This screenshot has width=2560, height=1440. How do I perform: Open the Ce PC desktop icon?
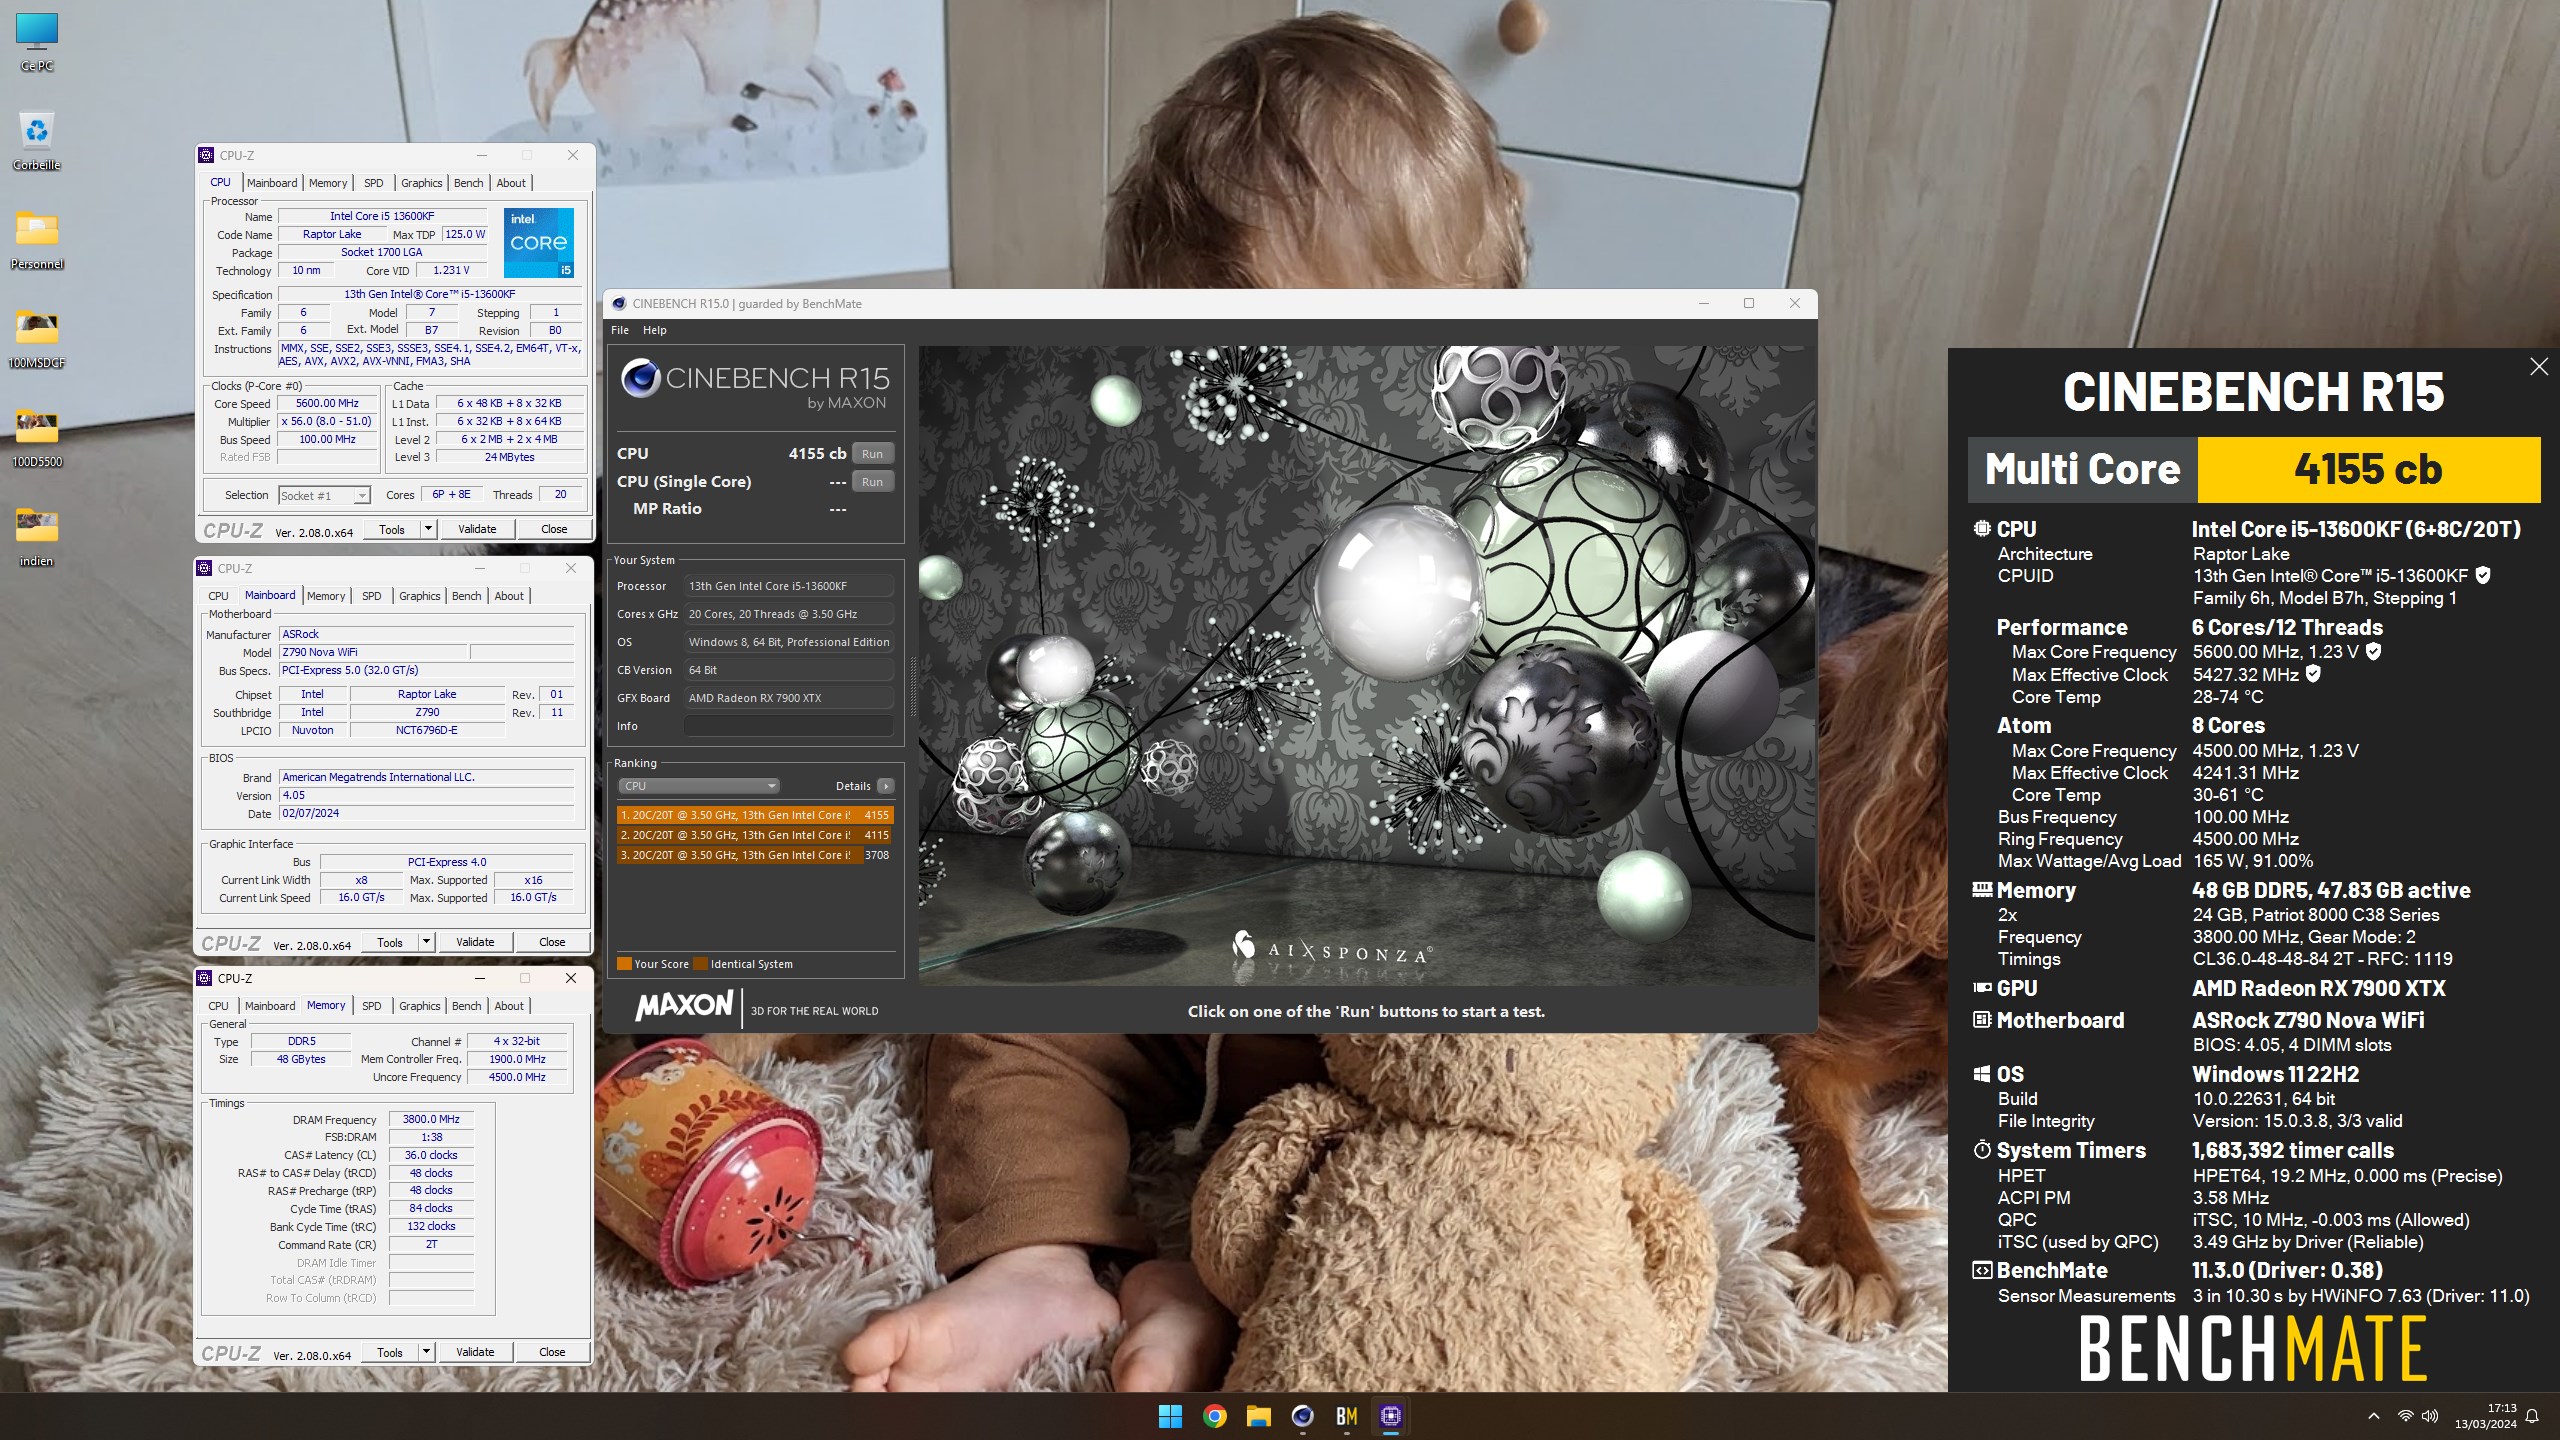[37, 41]
